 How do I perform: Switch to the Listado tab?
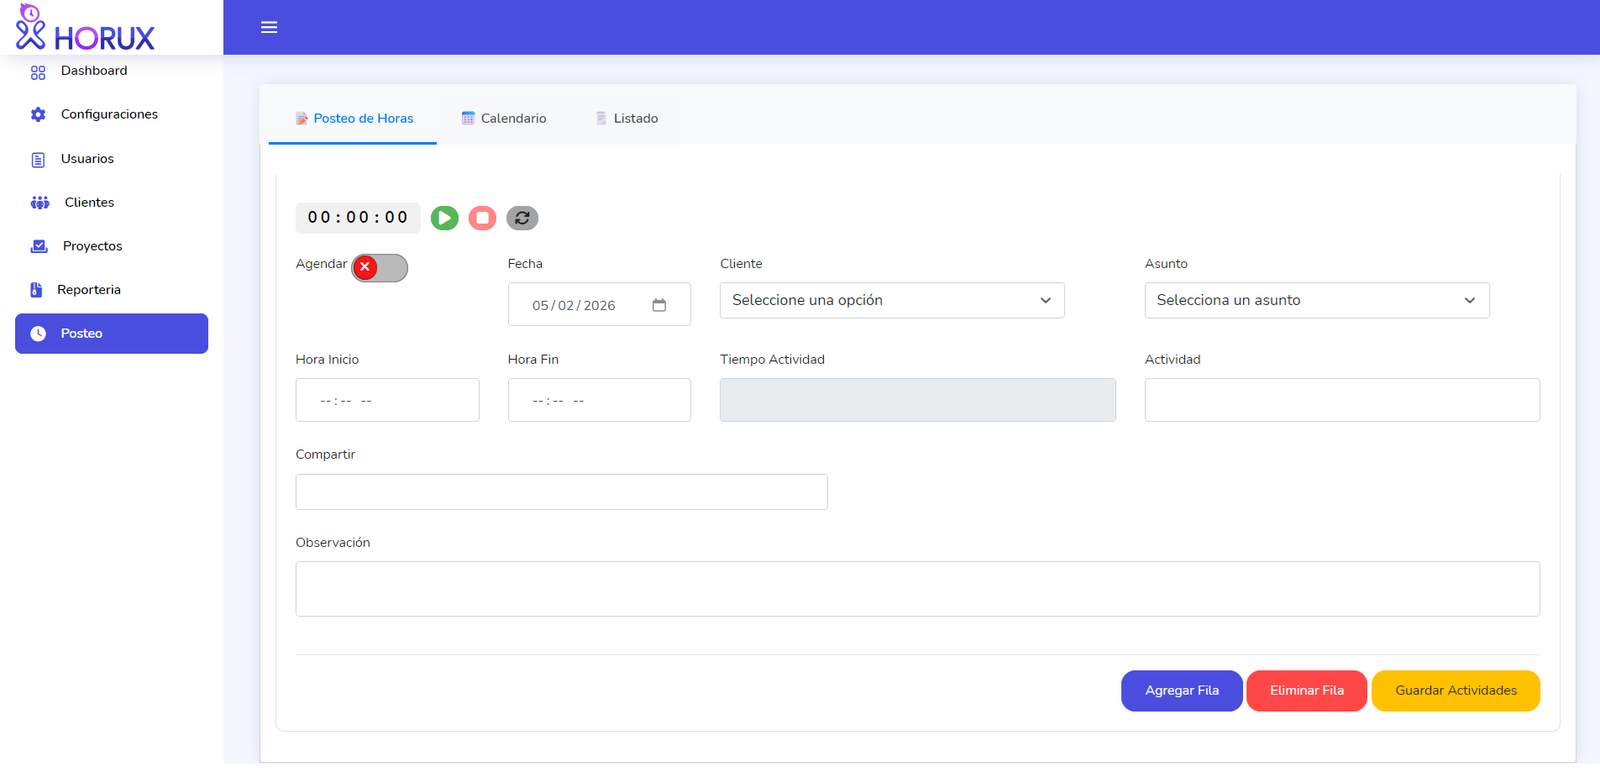coord(627,118)
